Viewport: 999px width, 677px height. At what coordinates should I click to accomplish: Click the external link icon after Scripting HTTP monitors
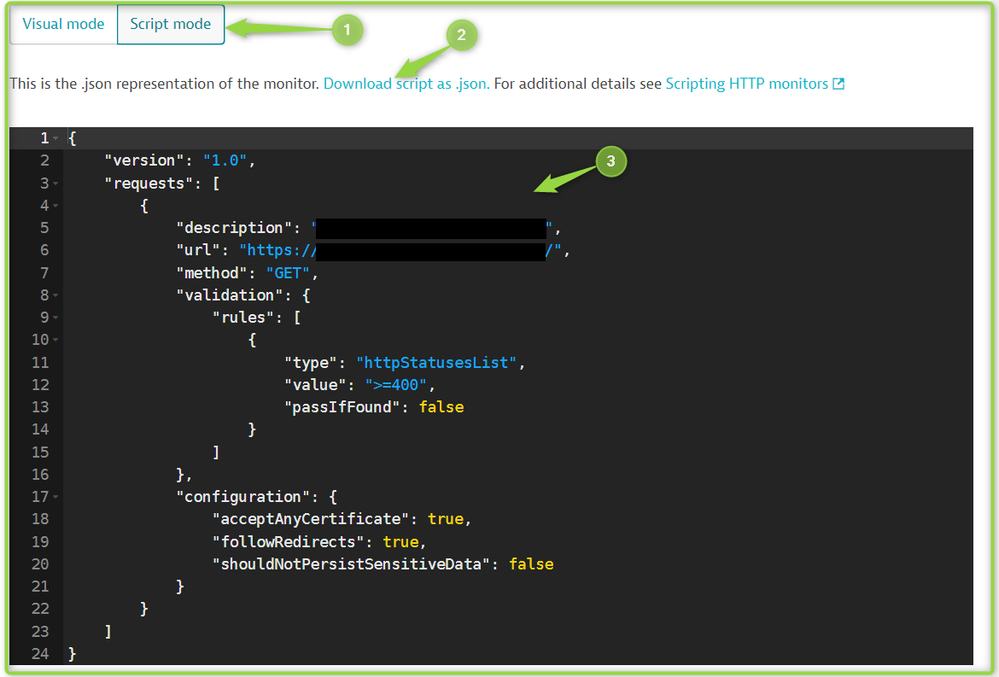click(x=839, y=84)
